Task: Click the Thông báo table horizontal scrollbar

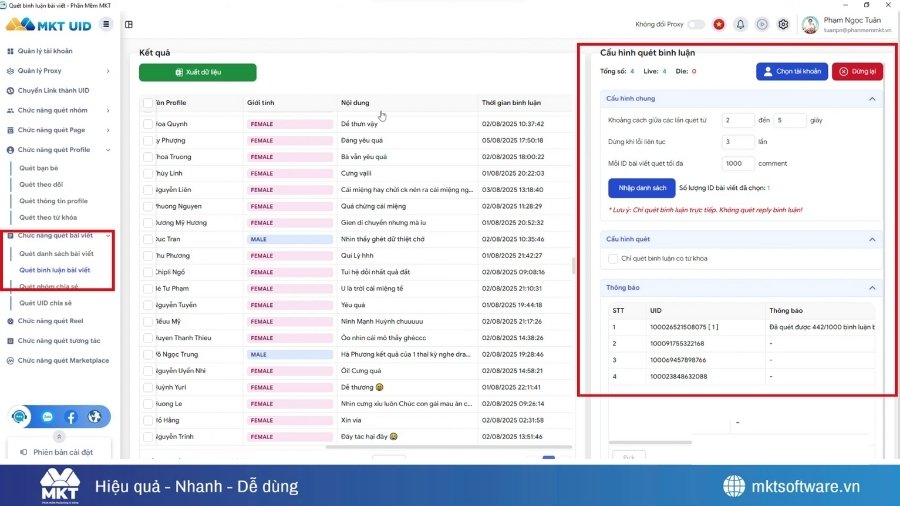Action: point(650,442)
